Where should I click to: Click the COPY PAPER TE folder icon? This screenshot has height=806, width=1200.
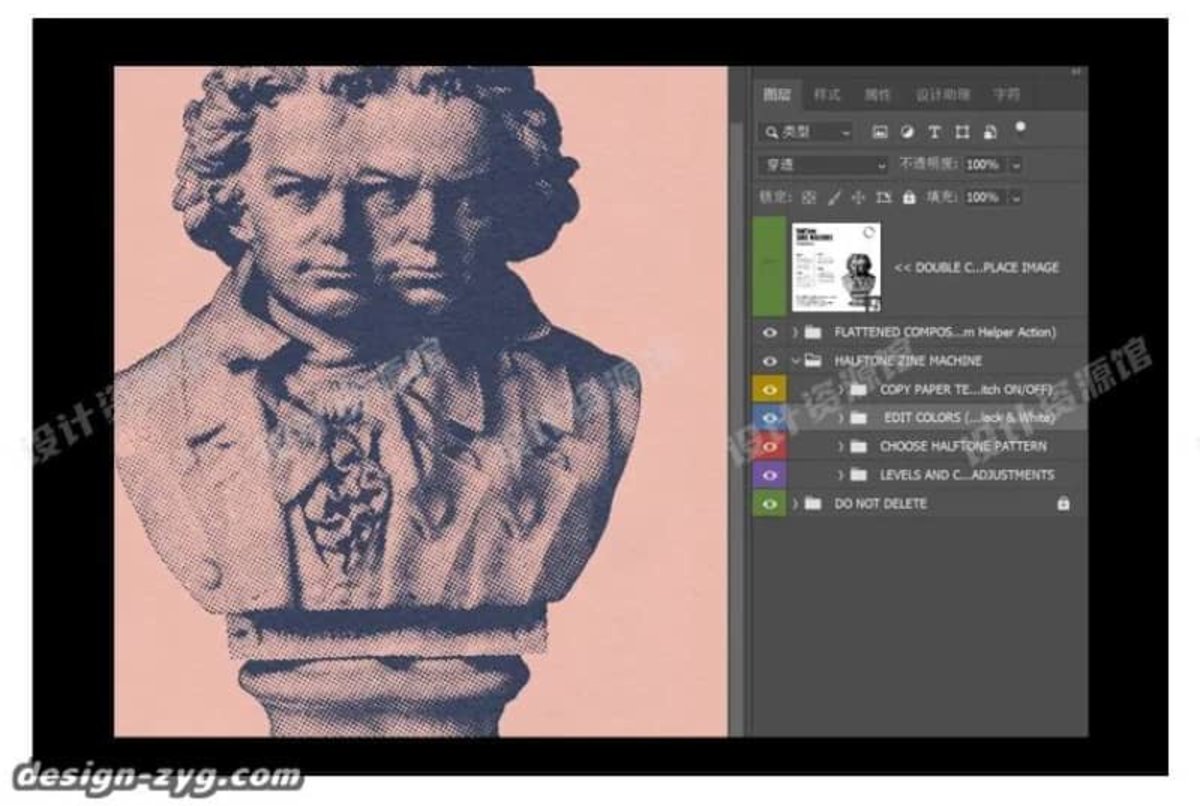click(x=858, y=389)
